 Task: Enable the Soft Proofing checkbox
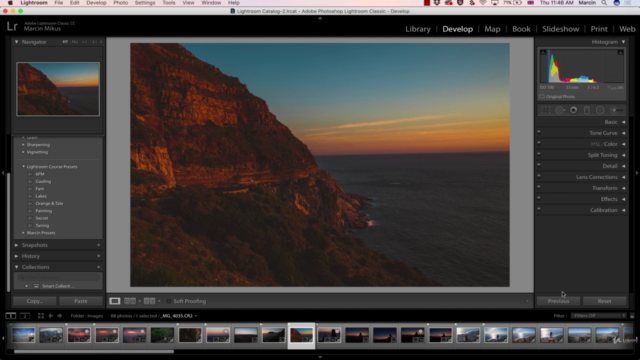tap(169, 301)
